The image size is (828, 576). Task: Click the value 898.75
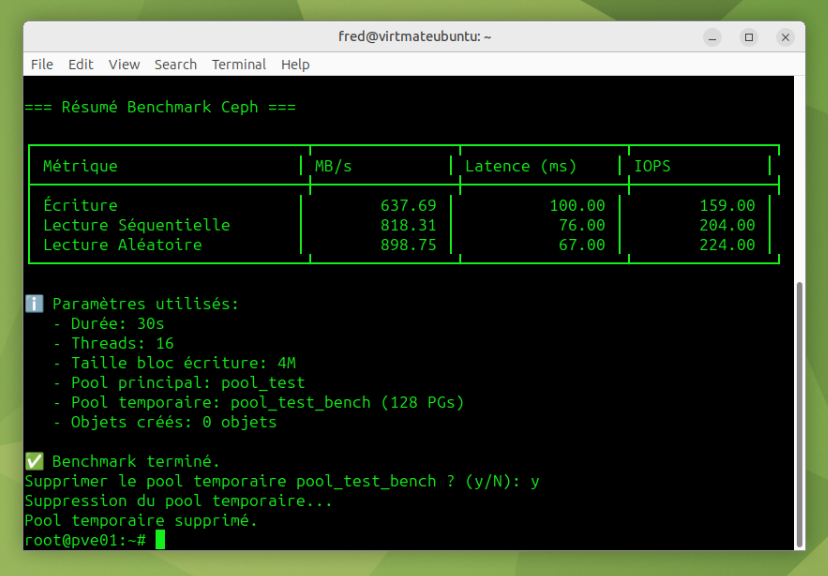coord(408,244)
